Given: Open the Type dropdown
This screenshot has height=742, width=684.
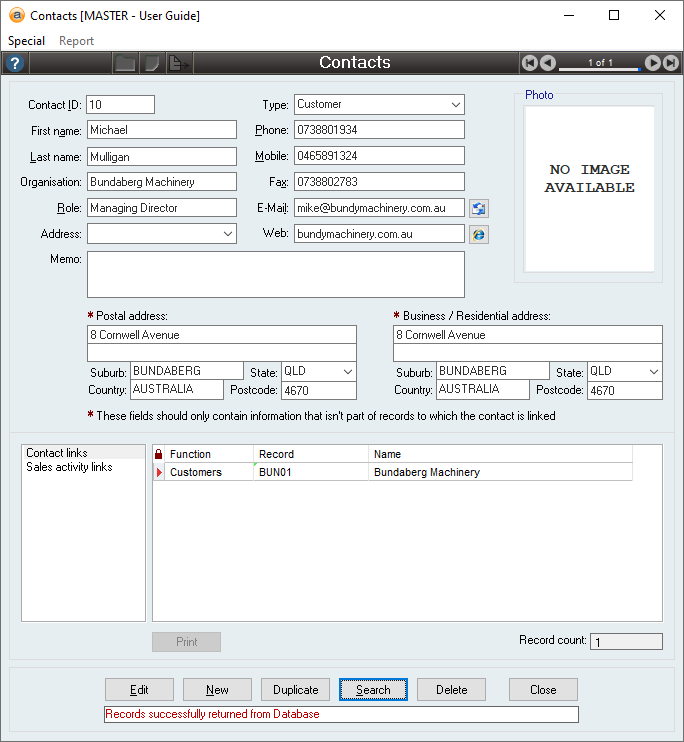Looking at the screenshot, I should [456, 105].
